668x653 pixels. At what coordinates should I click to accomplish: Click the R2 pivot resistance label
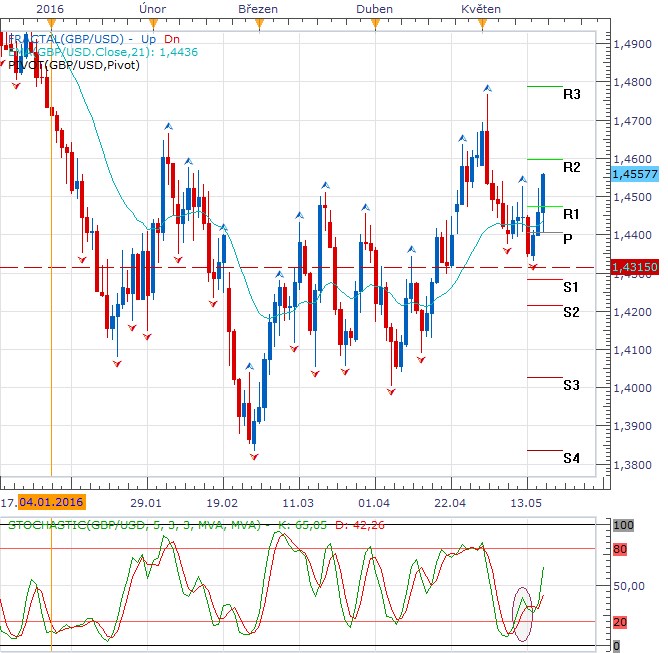click(x=571, y=167)
